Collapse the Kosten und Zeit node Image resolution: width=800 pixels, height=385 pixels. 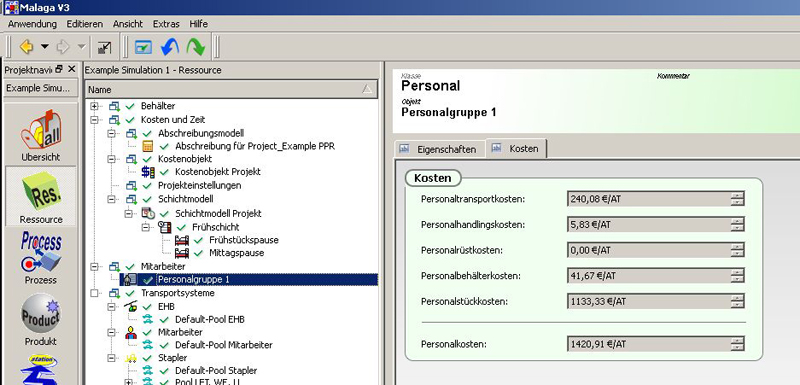pos(94,120)
